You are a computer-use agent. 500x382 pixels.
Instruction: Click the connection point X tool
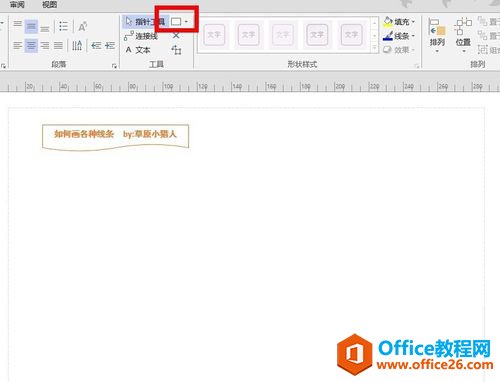point(176,35)
